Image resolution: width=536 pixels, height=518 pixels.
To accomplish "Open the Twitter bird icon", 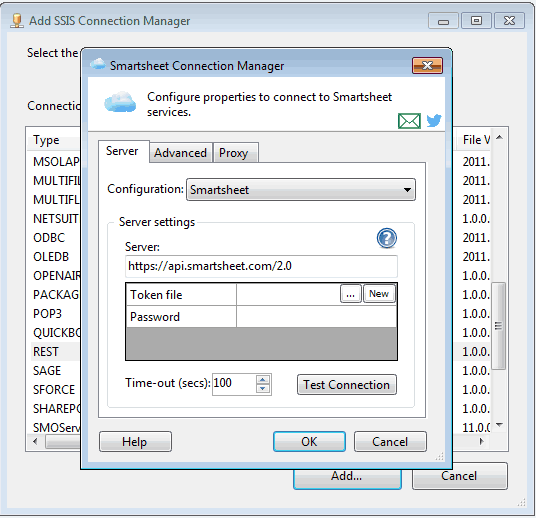I will (x=434, y=120).
